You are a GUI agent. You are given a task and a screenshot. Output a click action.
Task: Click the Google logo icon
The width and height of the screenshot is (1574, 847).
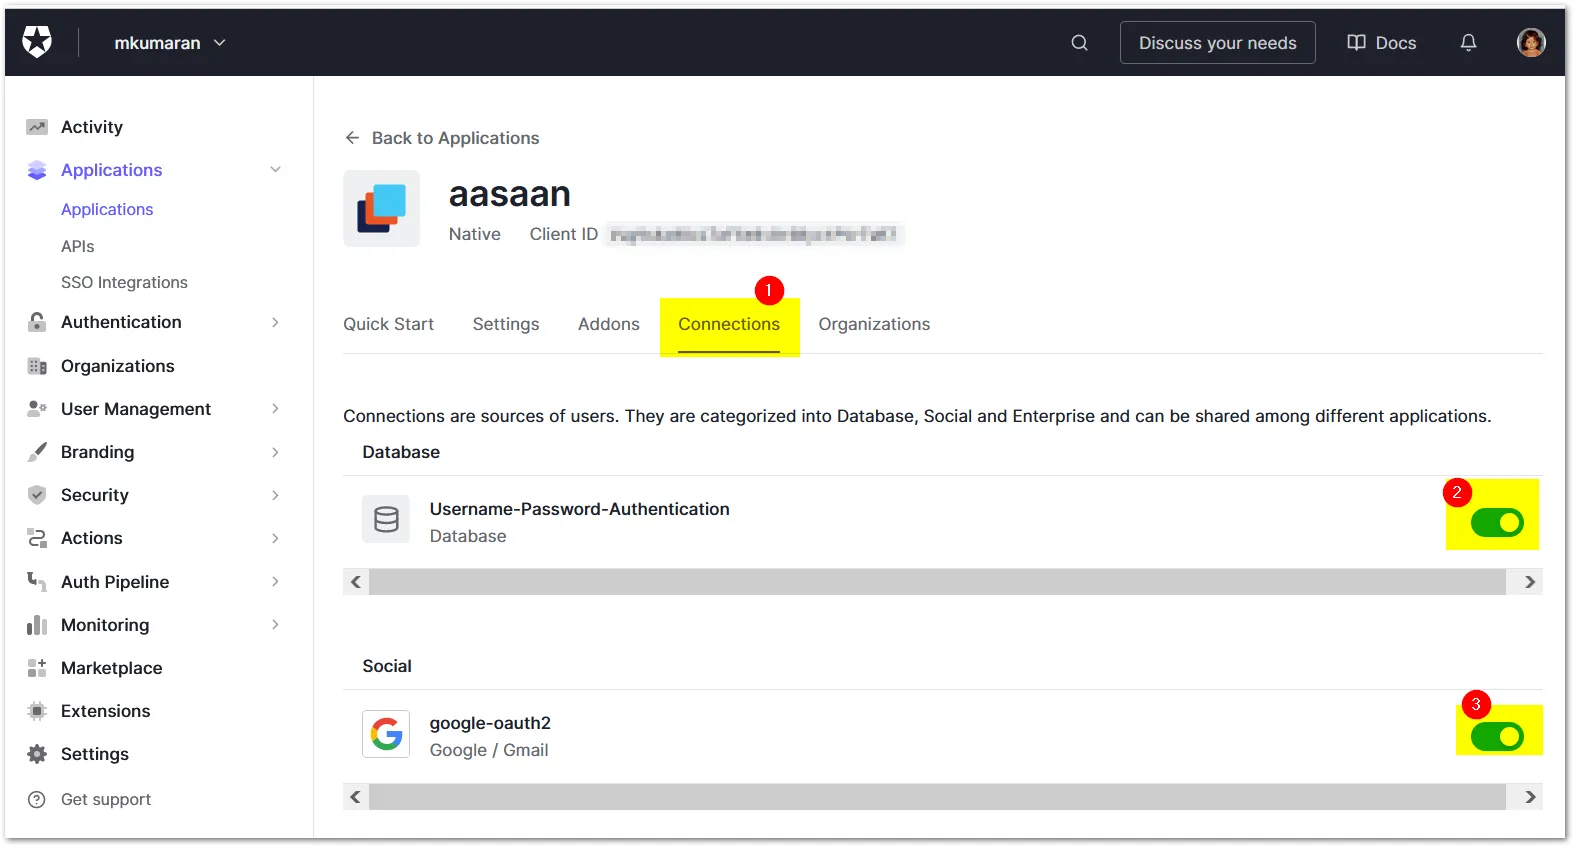386,734
